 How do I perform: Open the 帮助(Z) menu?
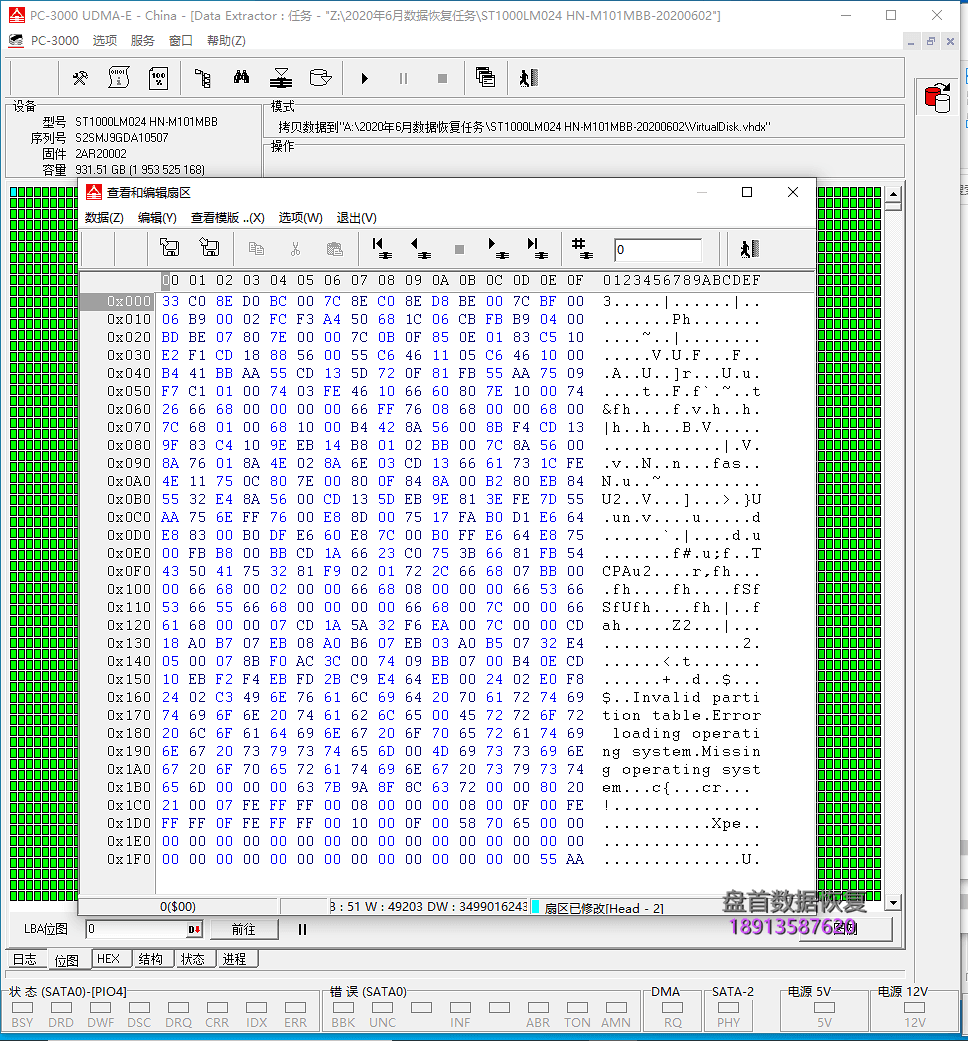pos(226,40)
